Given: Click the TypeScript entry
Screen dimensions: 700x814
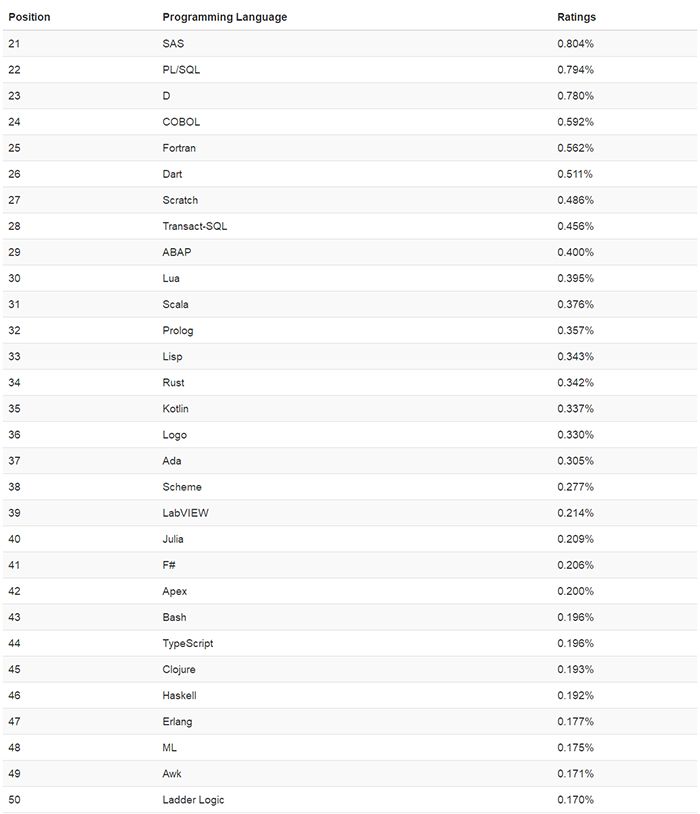Looking at the screenshot, I should point(187,643).
